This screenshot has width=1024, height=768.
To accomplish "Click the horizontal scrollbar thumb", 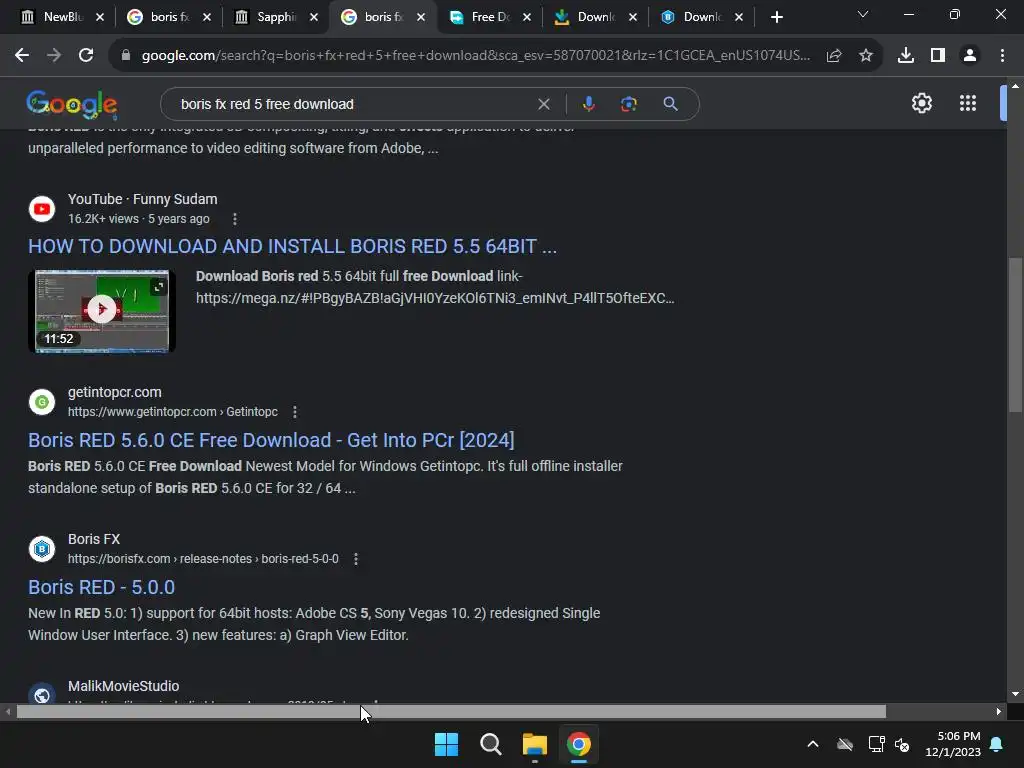I will pyautogui.click(x=451, y=712).
